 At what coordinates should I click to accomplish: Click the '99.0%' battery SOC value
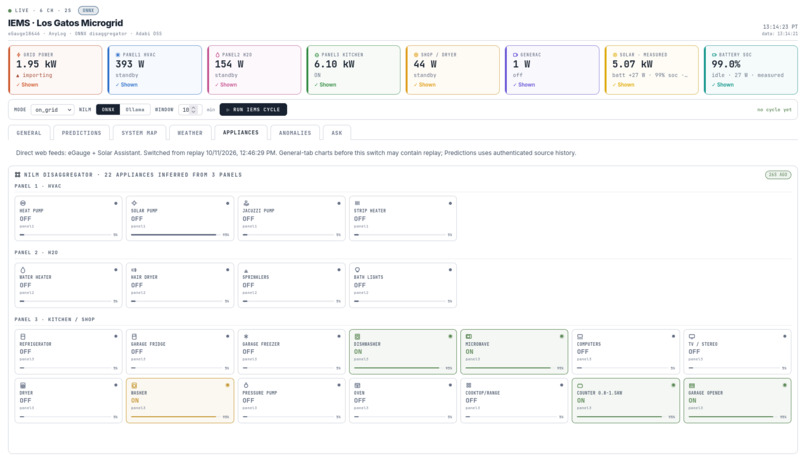(x=726, y=64)
